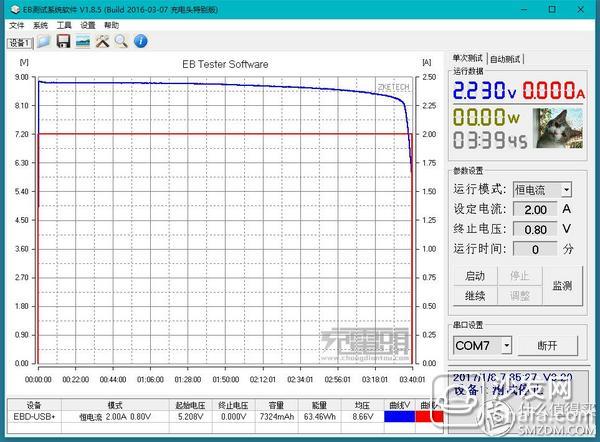Click the 设定电流 2.00 input field
600x442 pixels.
pyautogui.click(x=535, y=209)
